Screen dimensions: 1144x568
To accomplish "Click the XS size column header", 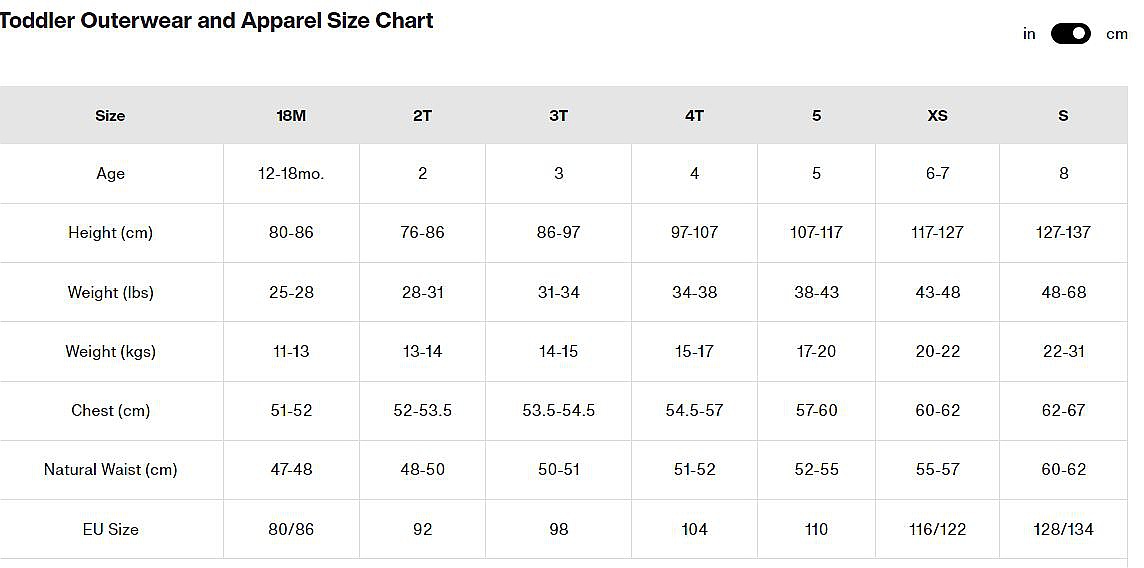I will click(937, 115).
